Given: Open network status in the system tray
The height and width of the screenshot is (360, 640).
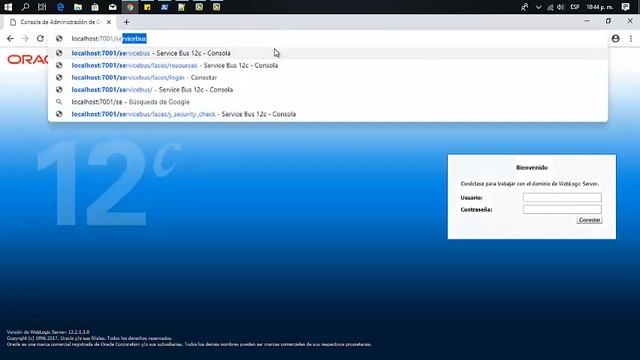Looking at the screenshot, I should 550,7.
